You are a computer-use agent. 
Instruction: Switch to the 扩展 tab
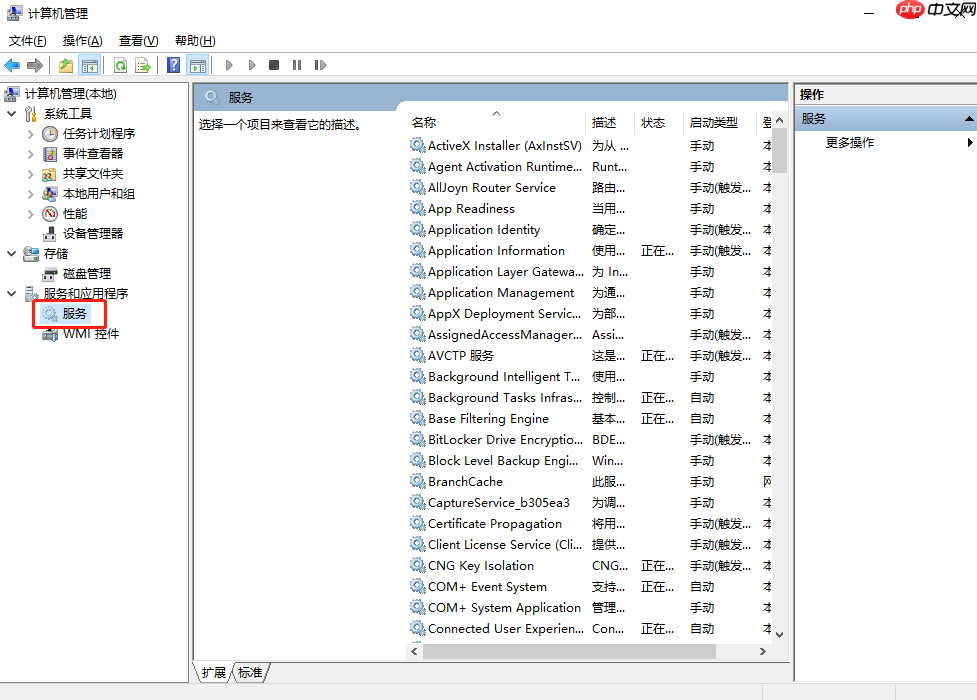click(x=212, y=673)
